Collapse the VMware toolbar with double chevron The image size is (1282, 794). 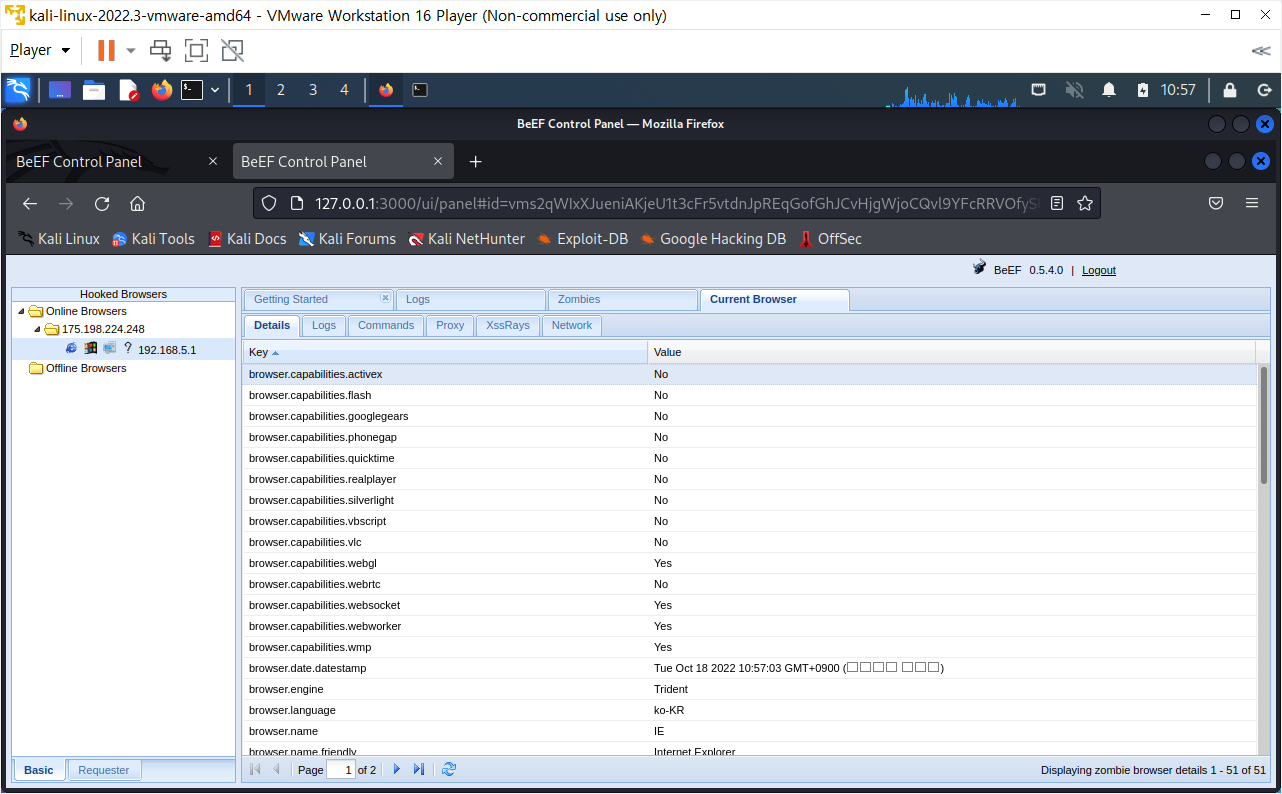point(1261,50)
